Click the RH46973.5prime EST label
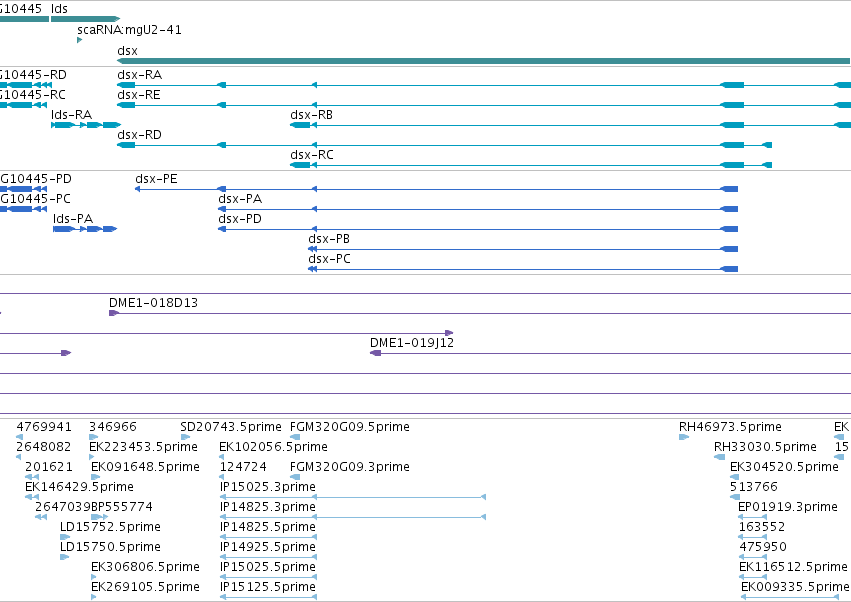Screen dimensions: 851x602 (x=731, y=427)
